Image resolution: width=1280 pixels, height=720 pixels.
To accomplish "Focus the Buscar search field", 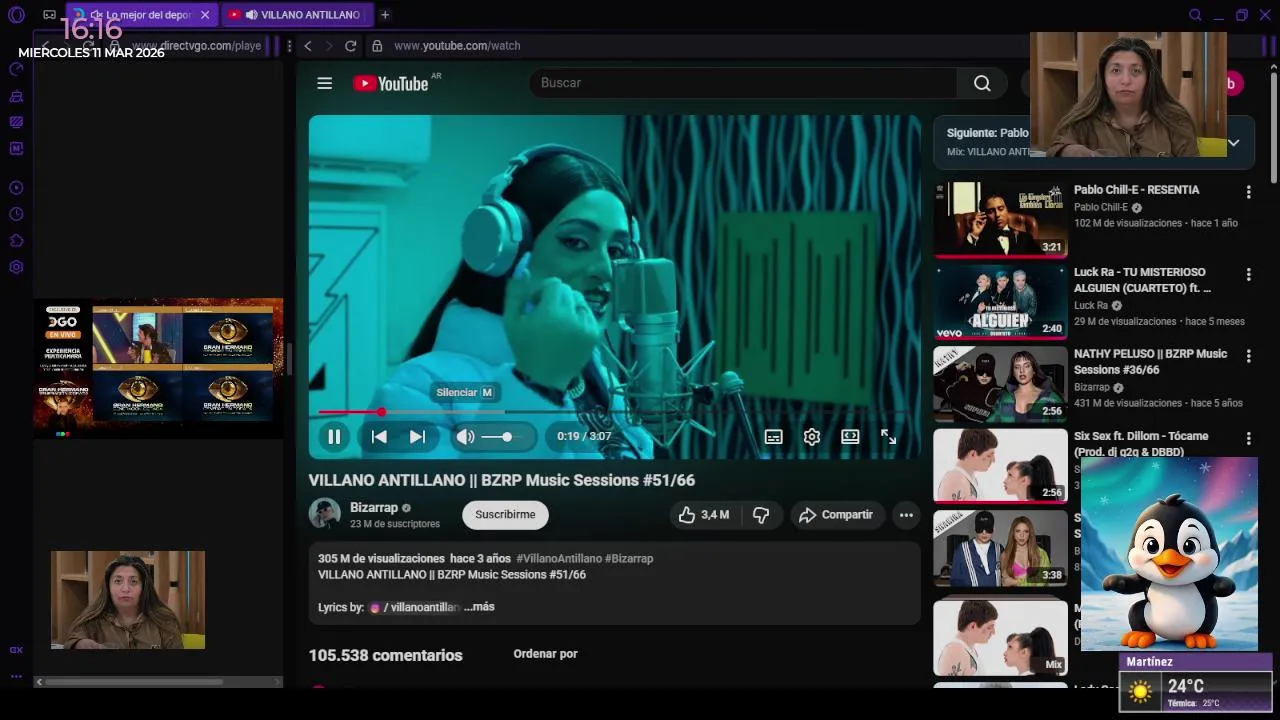I will click(743, 83).
